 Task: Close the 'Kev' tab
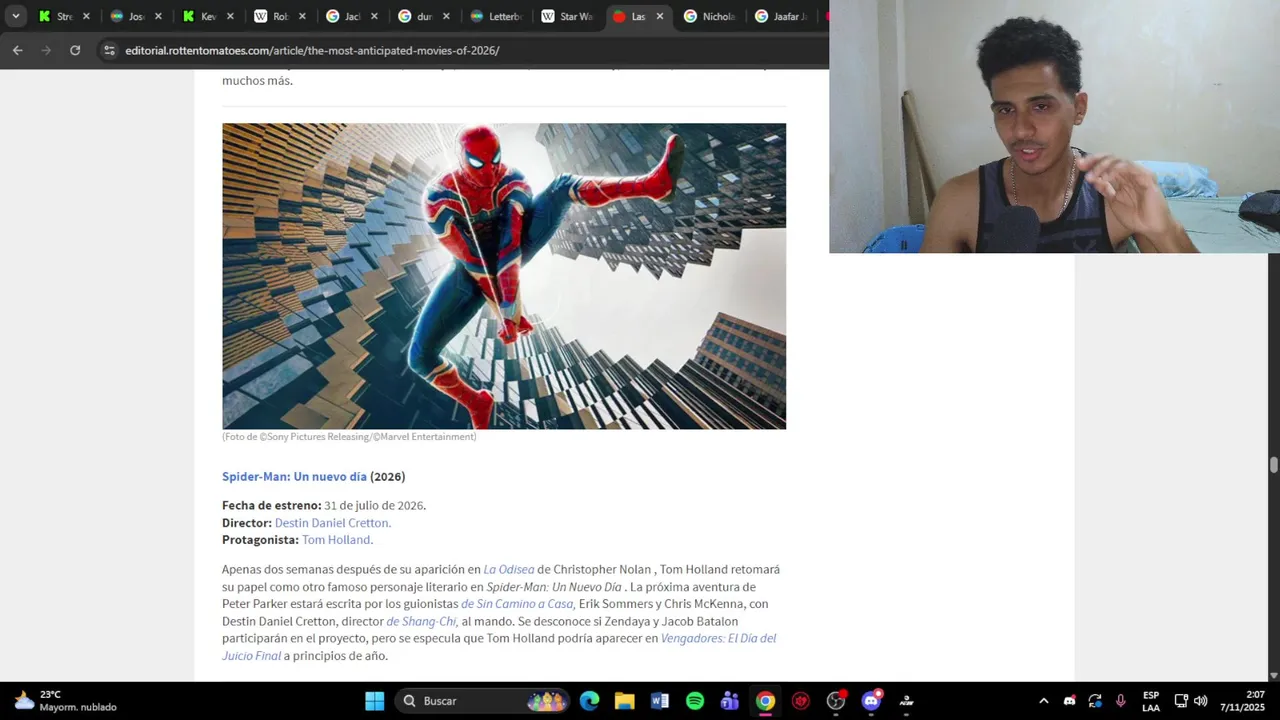point(230,16)
